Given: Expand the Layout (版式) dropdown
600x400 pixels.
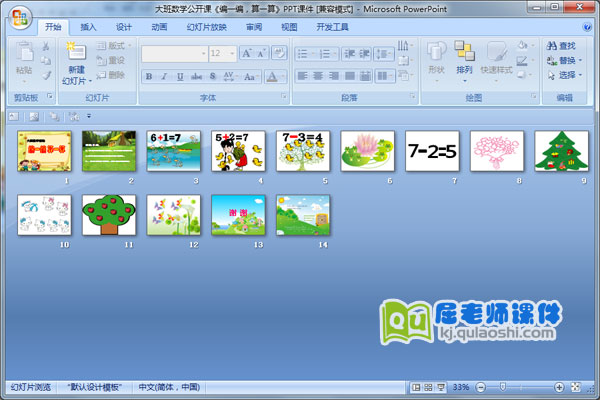Looking at the screenshot, I should pos(130,46).
